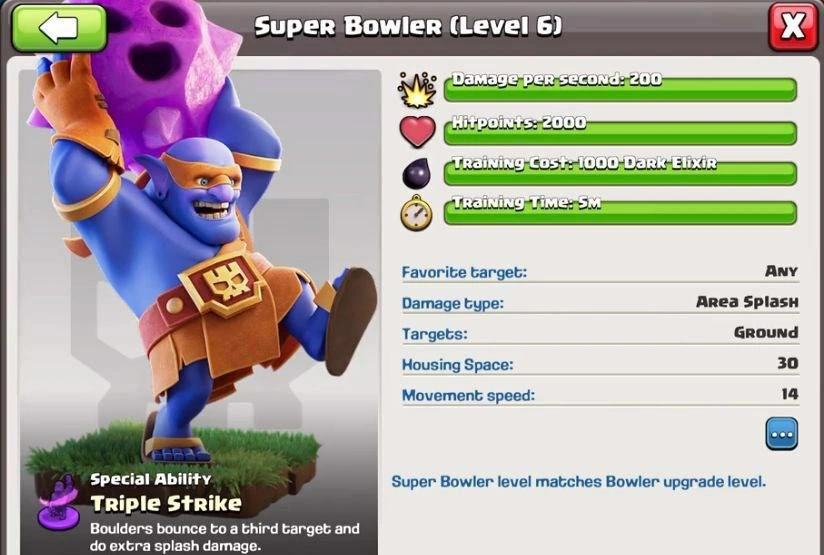
Task: Open the blue three-dots more info button
Action: click(x=781, y=434)
